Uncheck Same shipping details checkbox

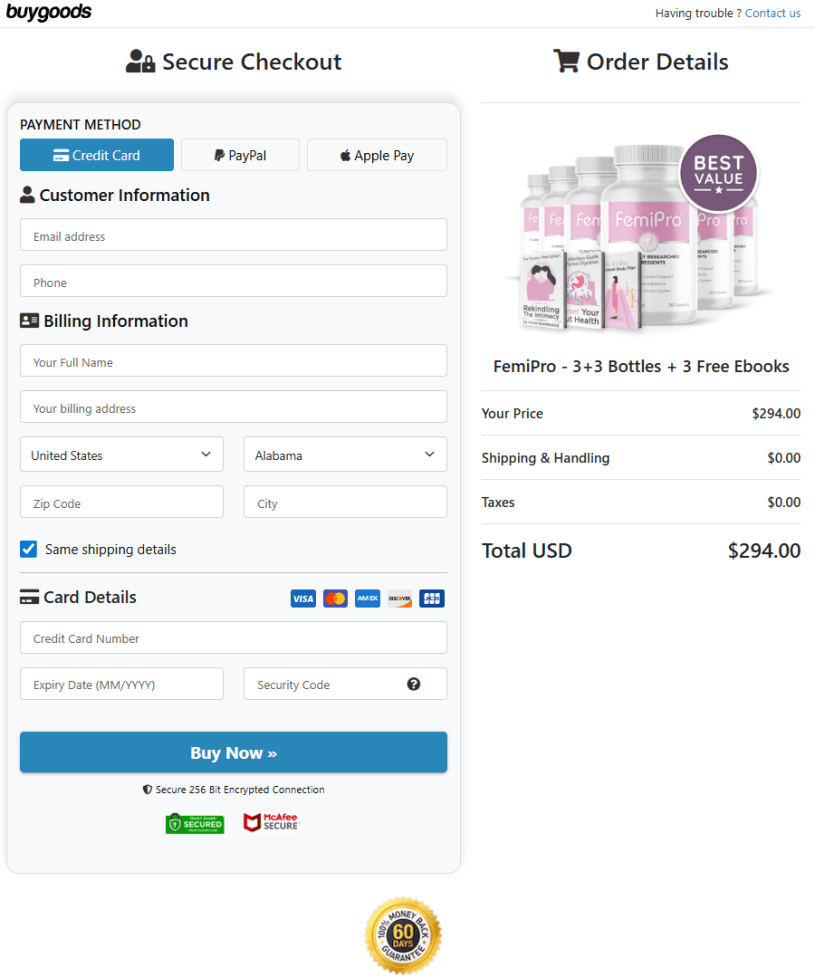coord(29,549)
